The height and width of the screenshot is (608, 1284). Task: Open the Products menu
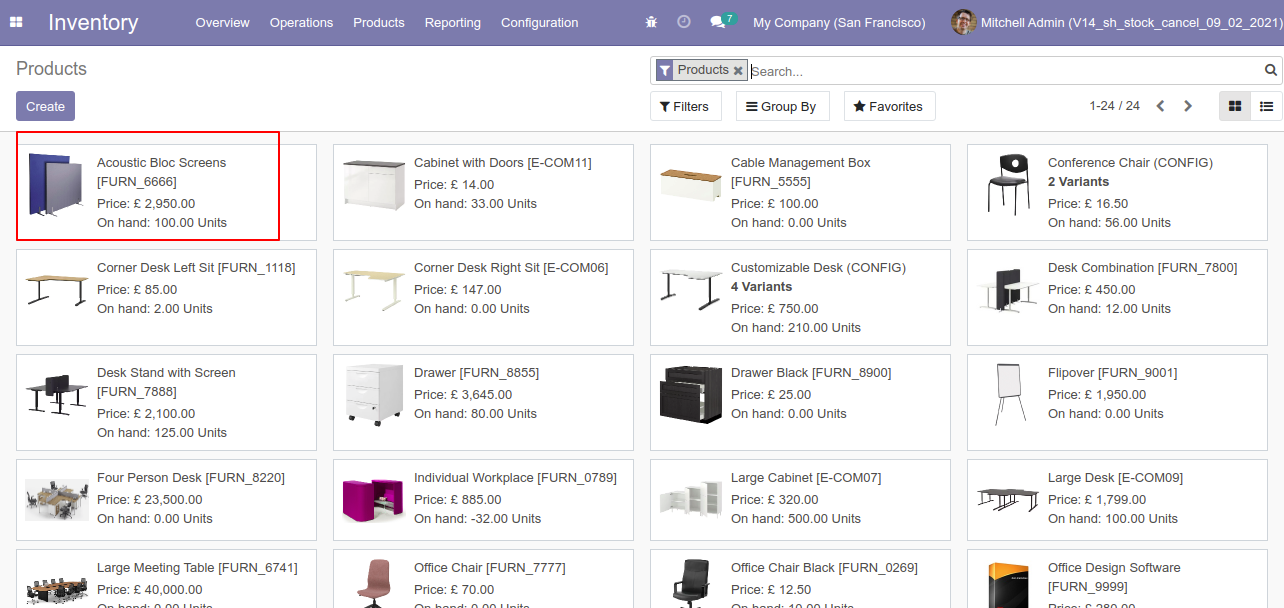[379, 22]
